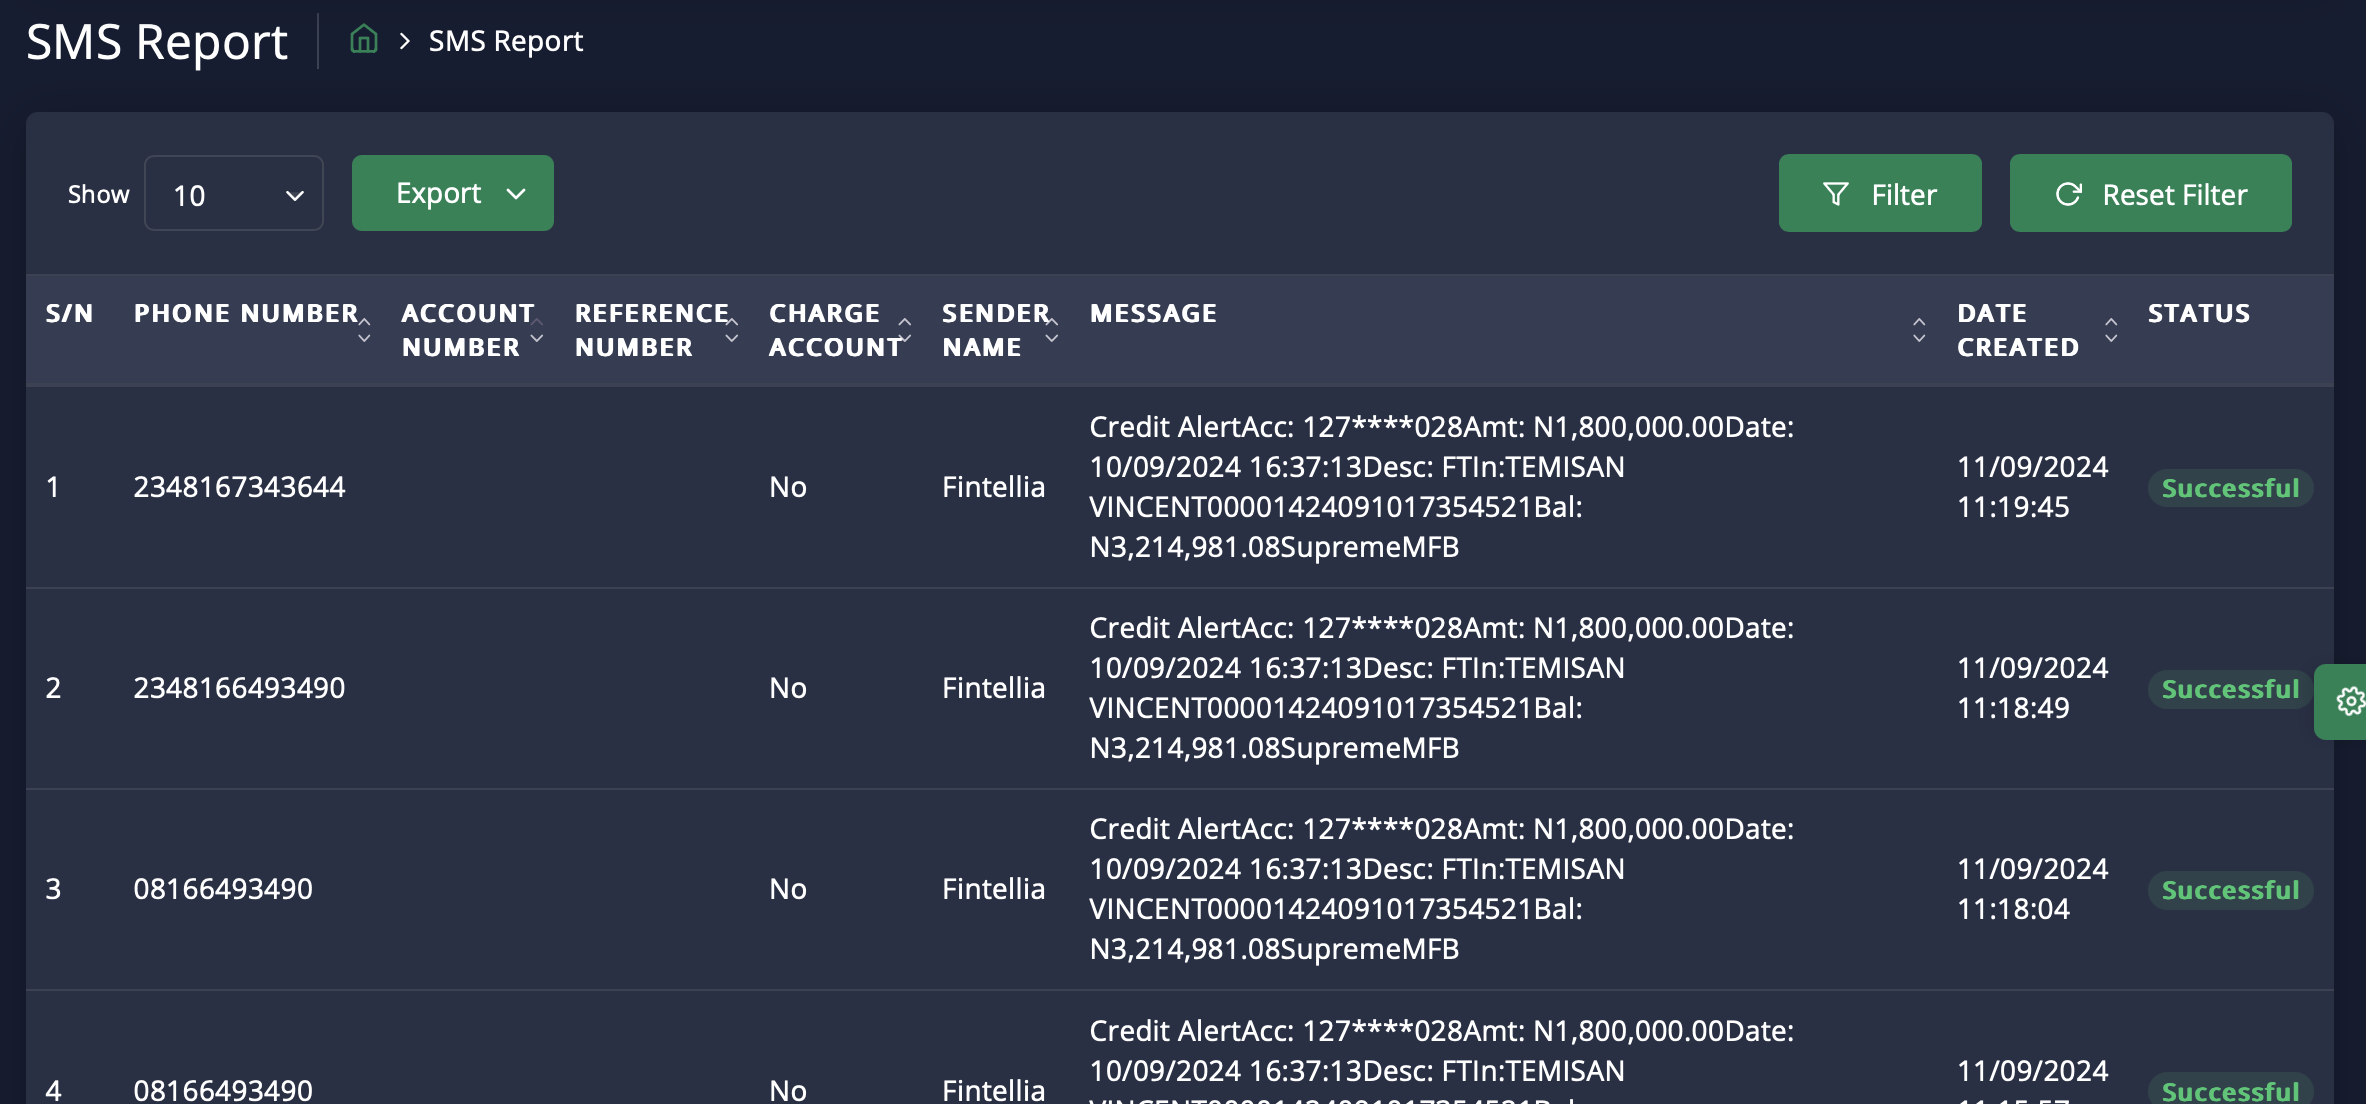Click the Successful status badge in row 1
Viewport: 2366px width, 1104px height.
click(2229, 488)
